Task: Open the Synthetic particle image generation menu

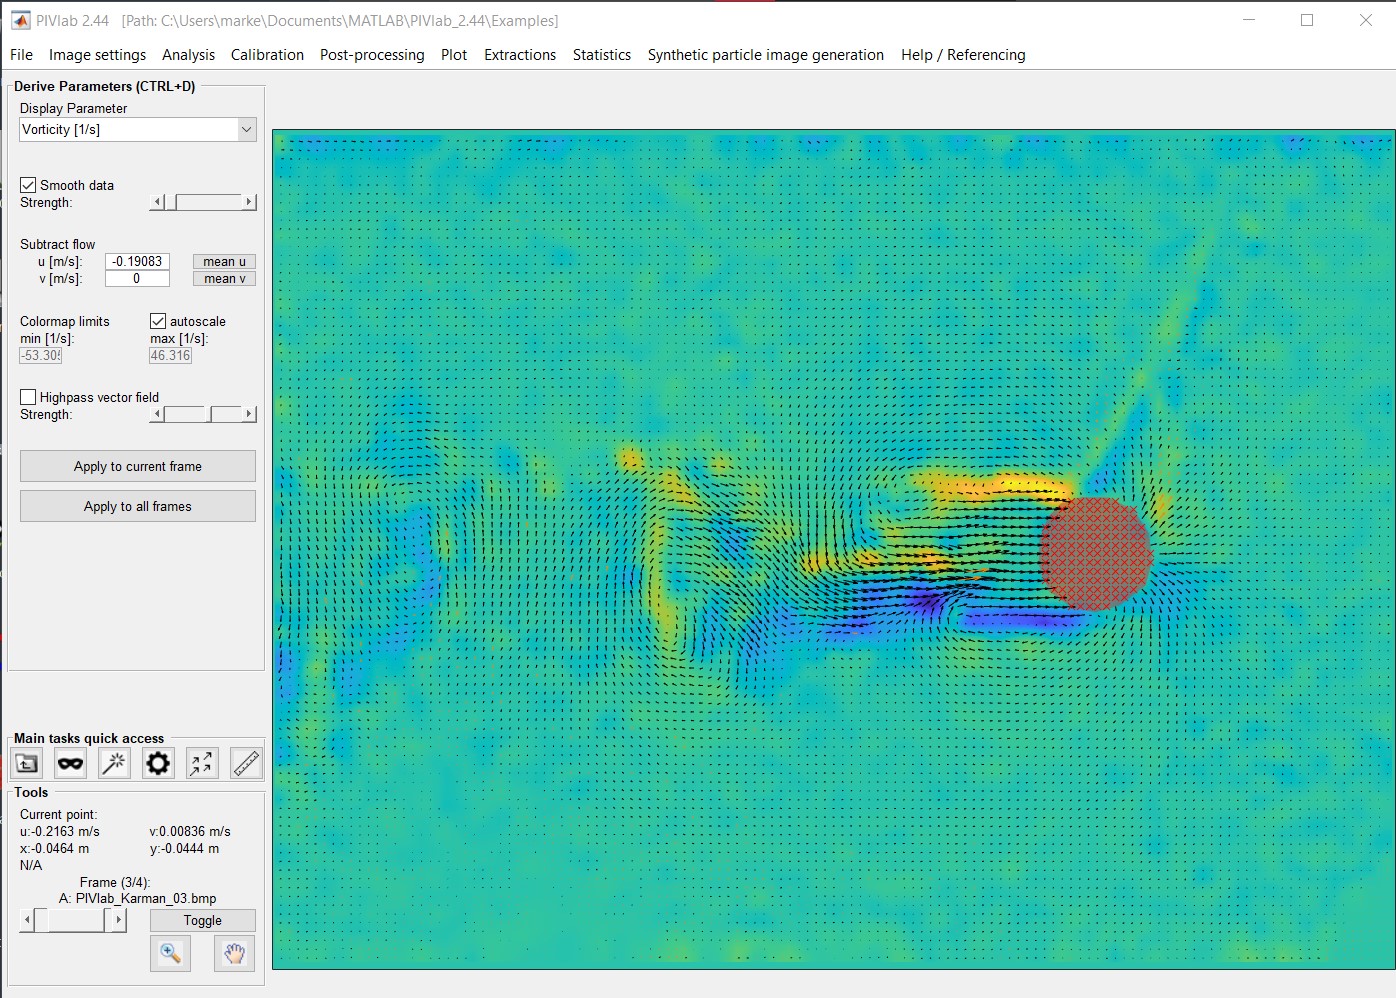Action: click(x=766, y=55)
